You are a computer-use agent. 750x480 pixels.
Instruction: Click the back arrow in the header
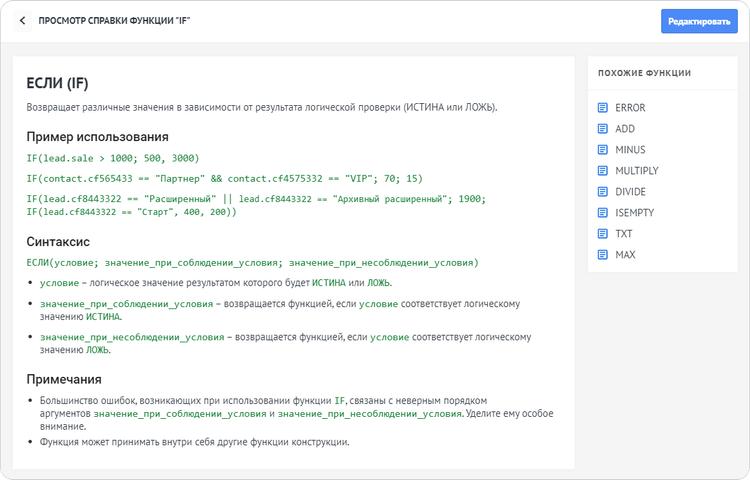coord(23,21)
